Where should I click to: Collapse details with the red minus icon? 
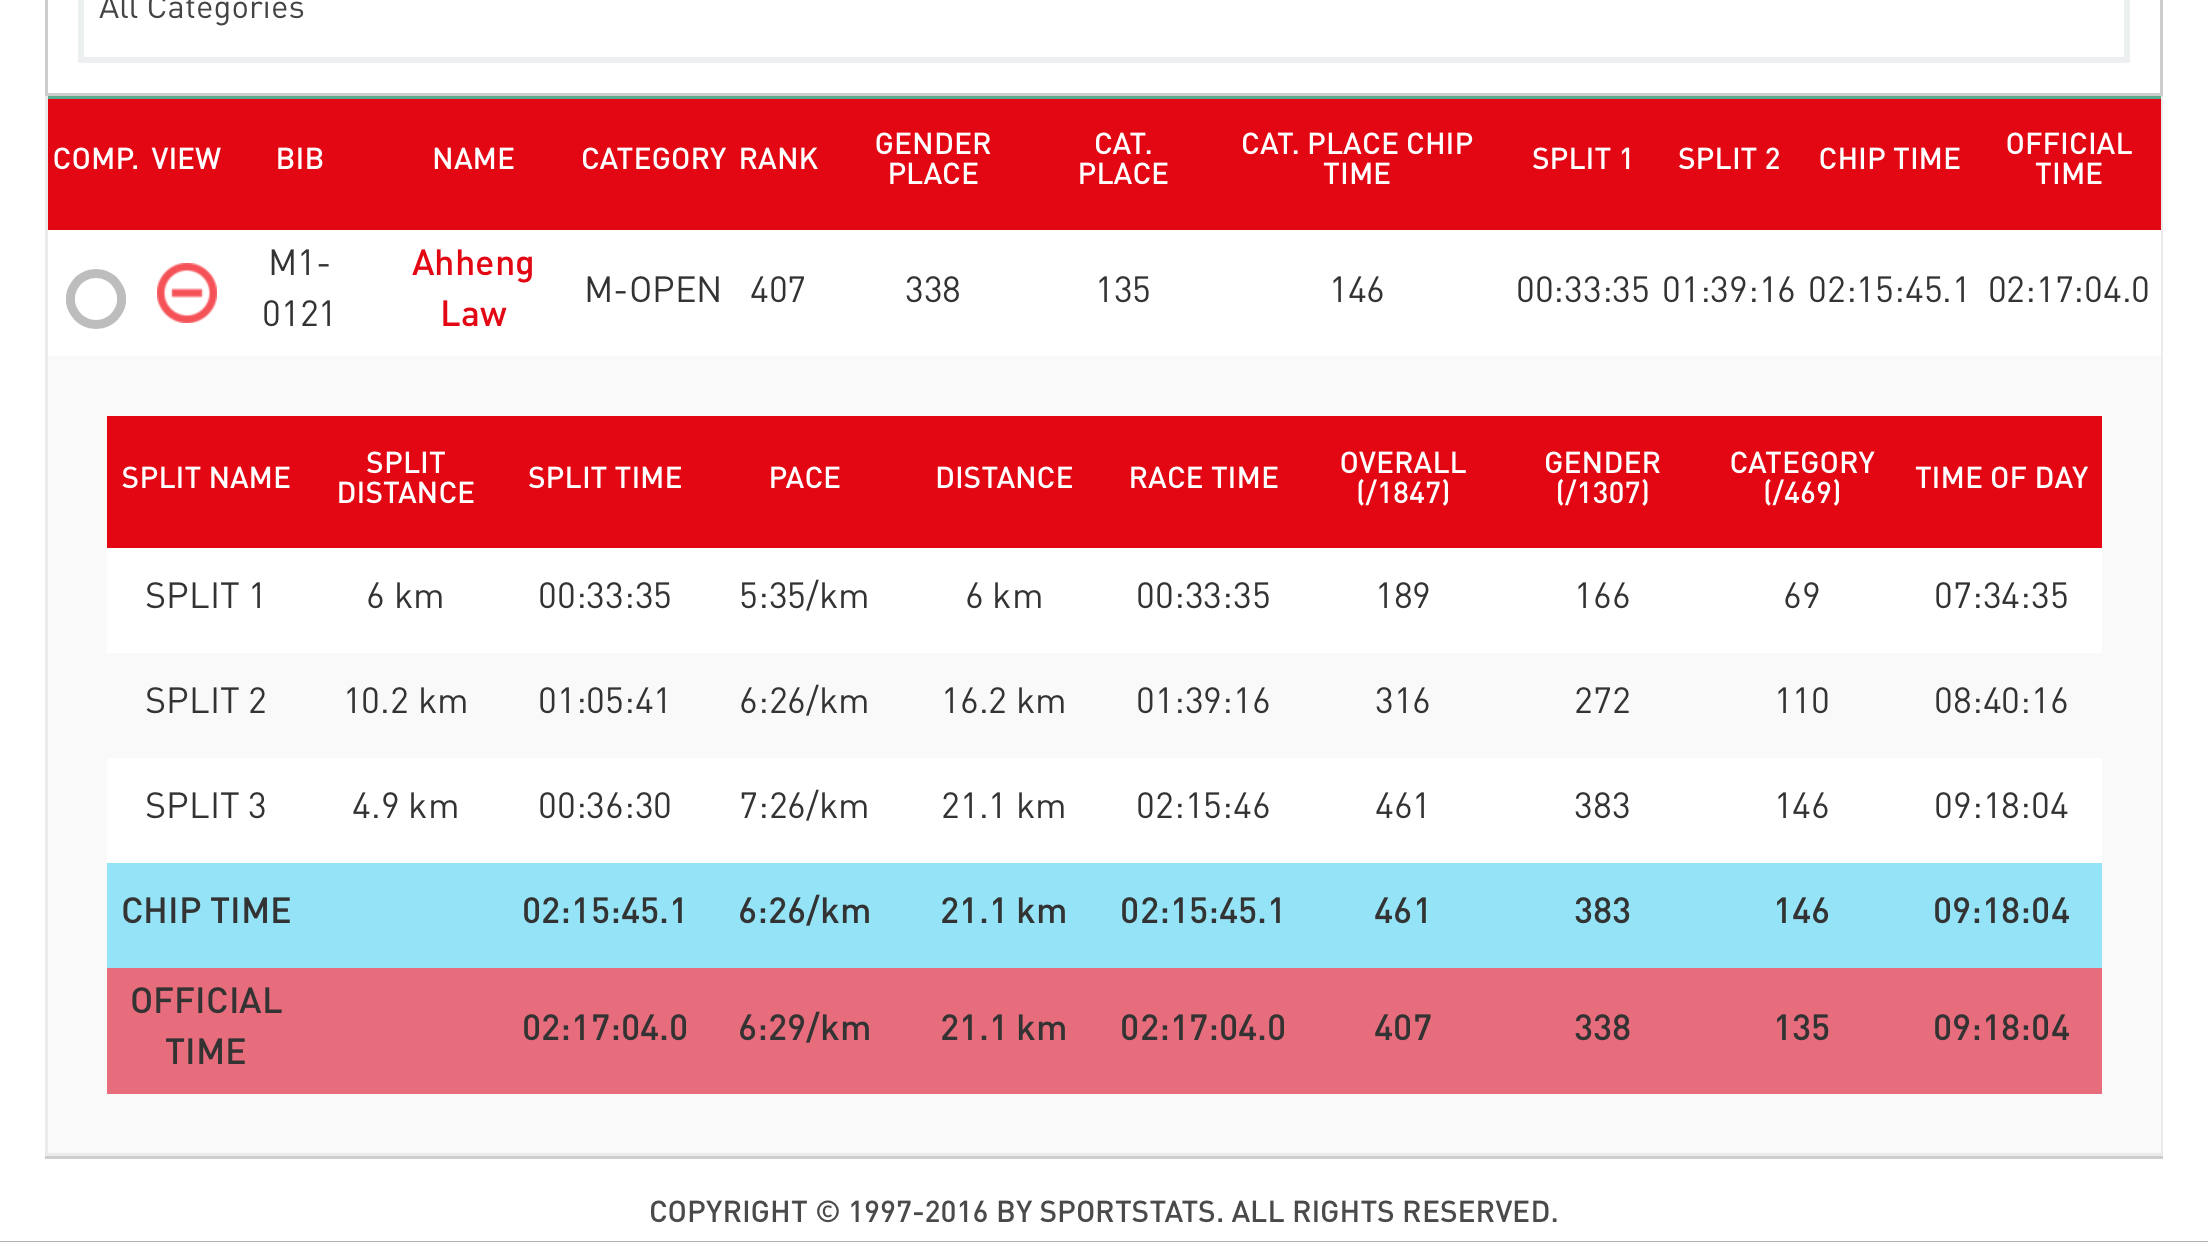click(x=187, y=293)
